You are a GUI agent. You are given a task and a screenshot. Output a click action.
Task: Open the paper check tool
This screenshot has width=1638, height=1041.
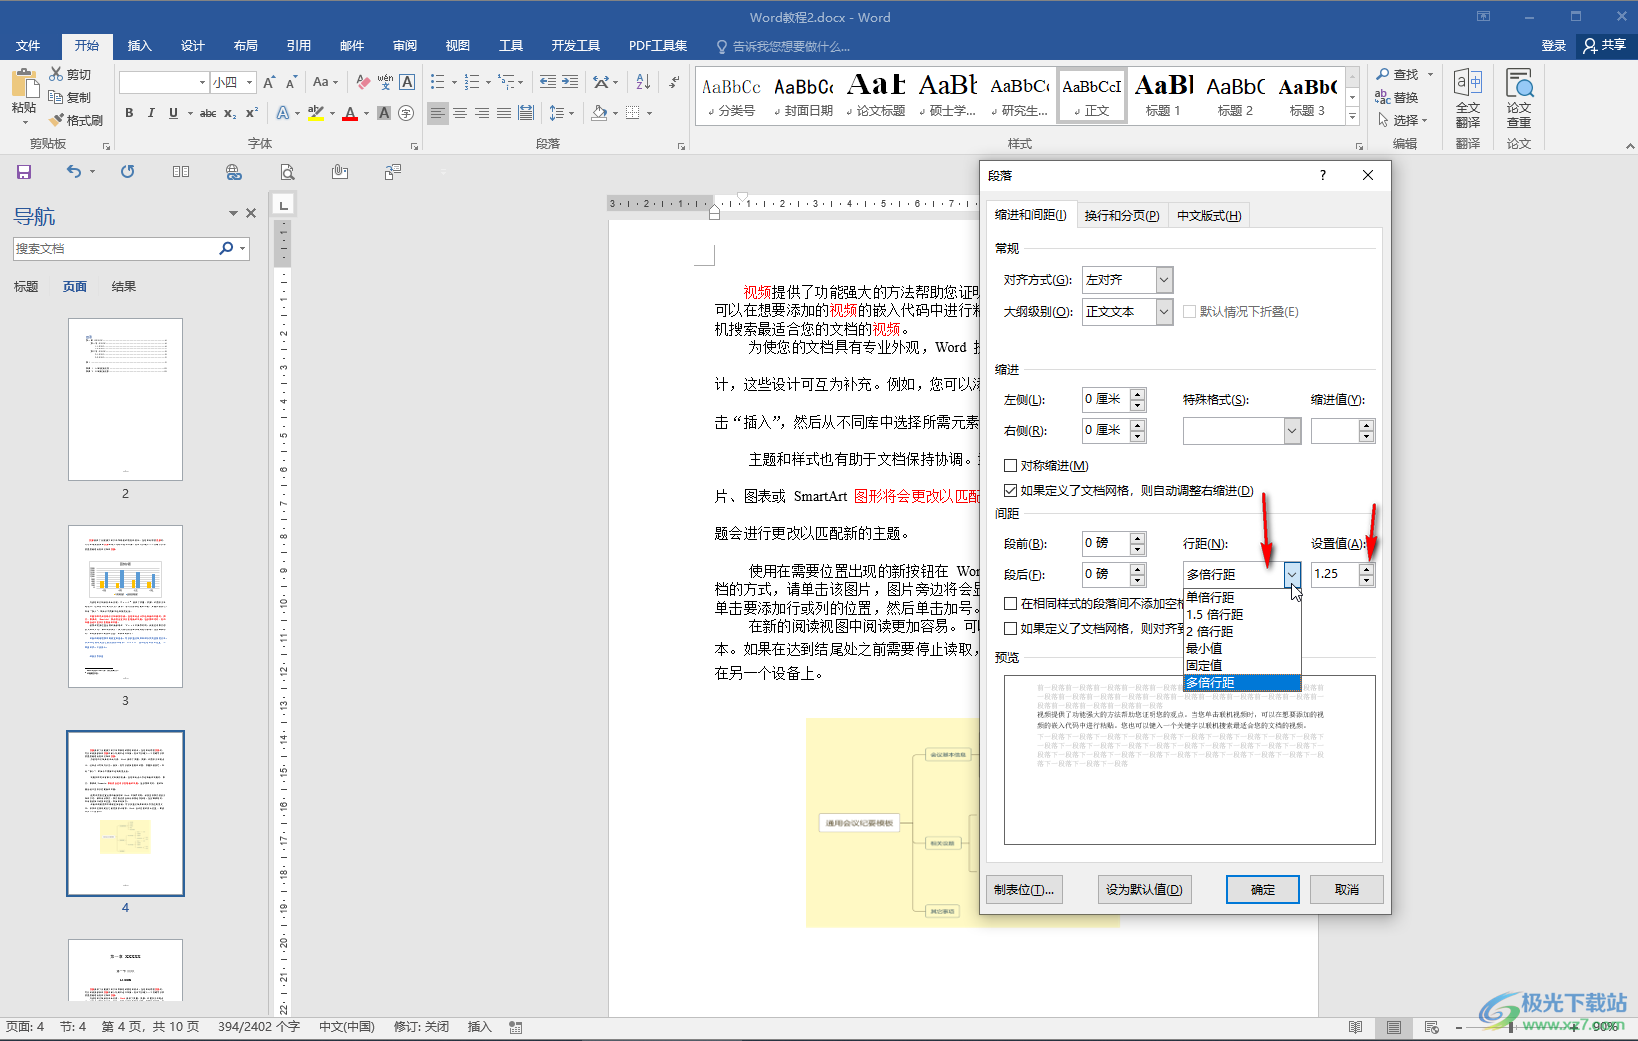point(1519,99)
